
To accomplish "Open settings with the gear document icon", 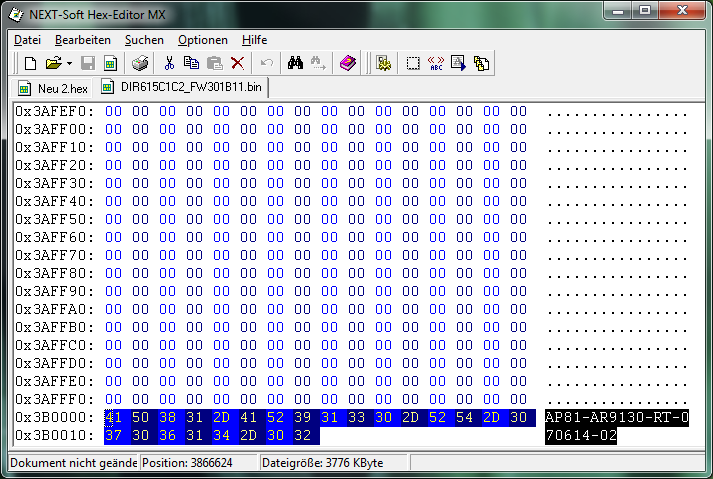I will (383, 63).
